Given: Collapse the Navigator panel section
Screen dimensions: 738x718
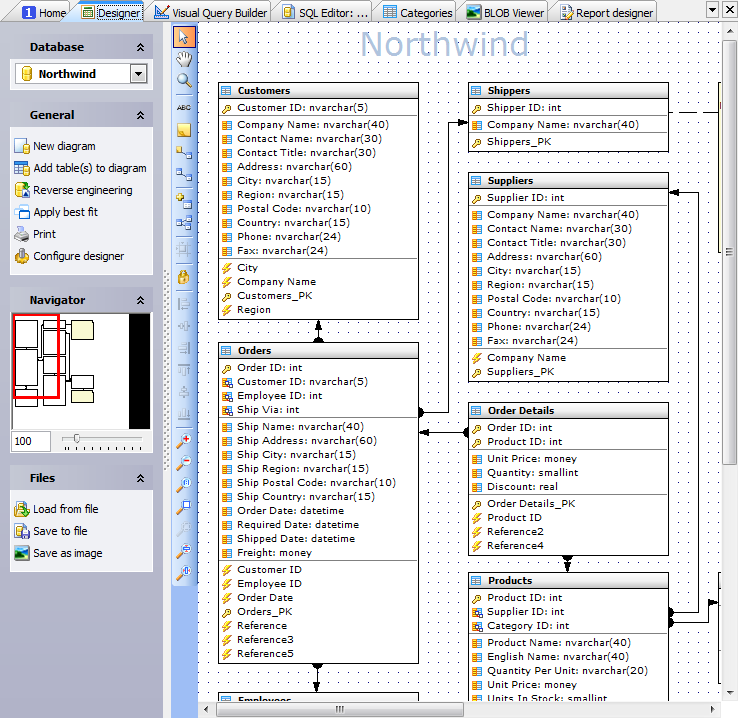Looking at the screenshot, I should tap(140, 300).
